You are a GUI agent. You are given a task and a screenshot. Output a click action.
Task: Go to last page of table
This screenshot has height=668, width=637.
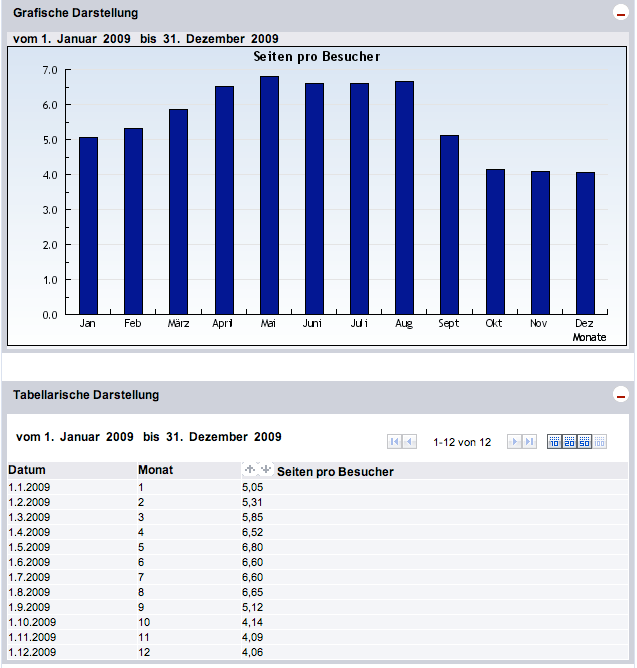pos(530,442)
